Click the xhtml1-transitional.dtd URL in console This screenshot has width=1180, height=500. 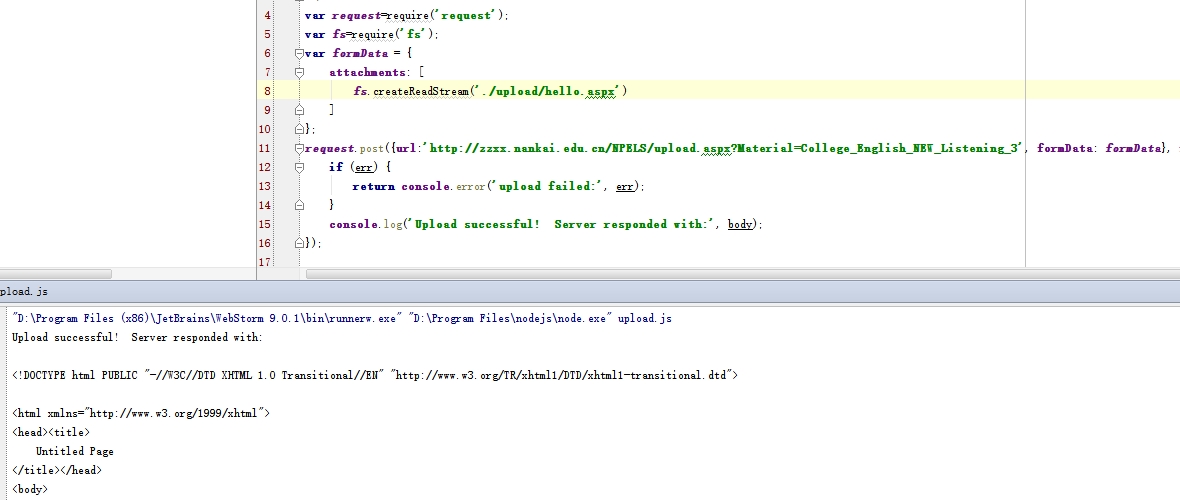[562, 375]
